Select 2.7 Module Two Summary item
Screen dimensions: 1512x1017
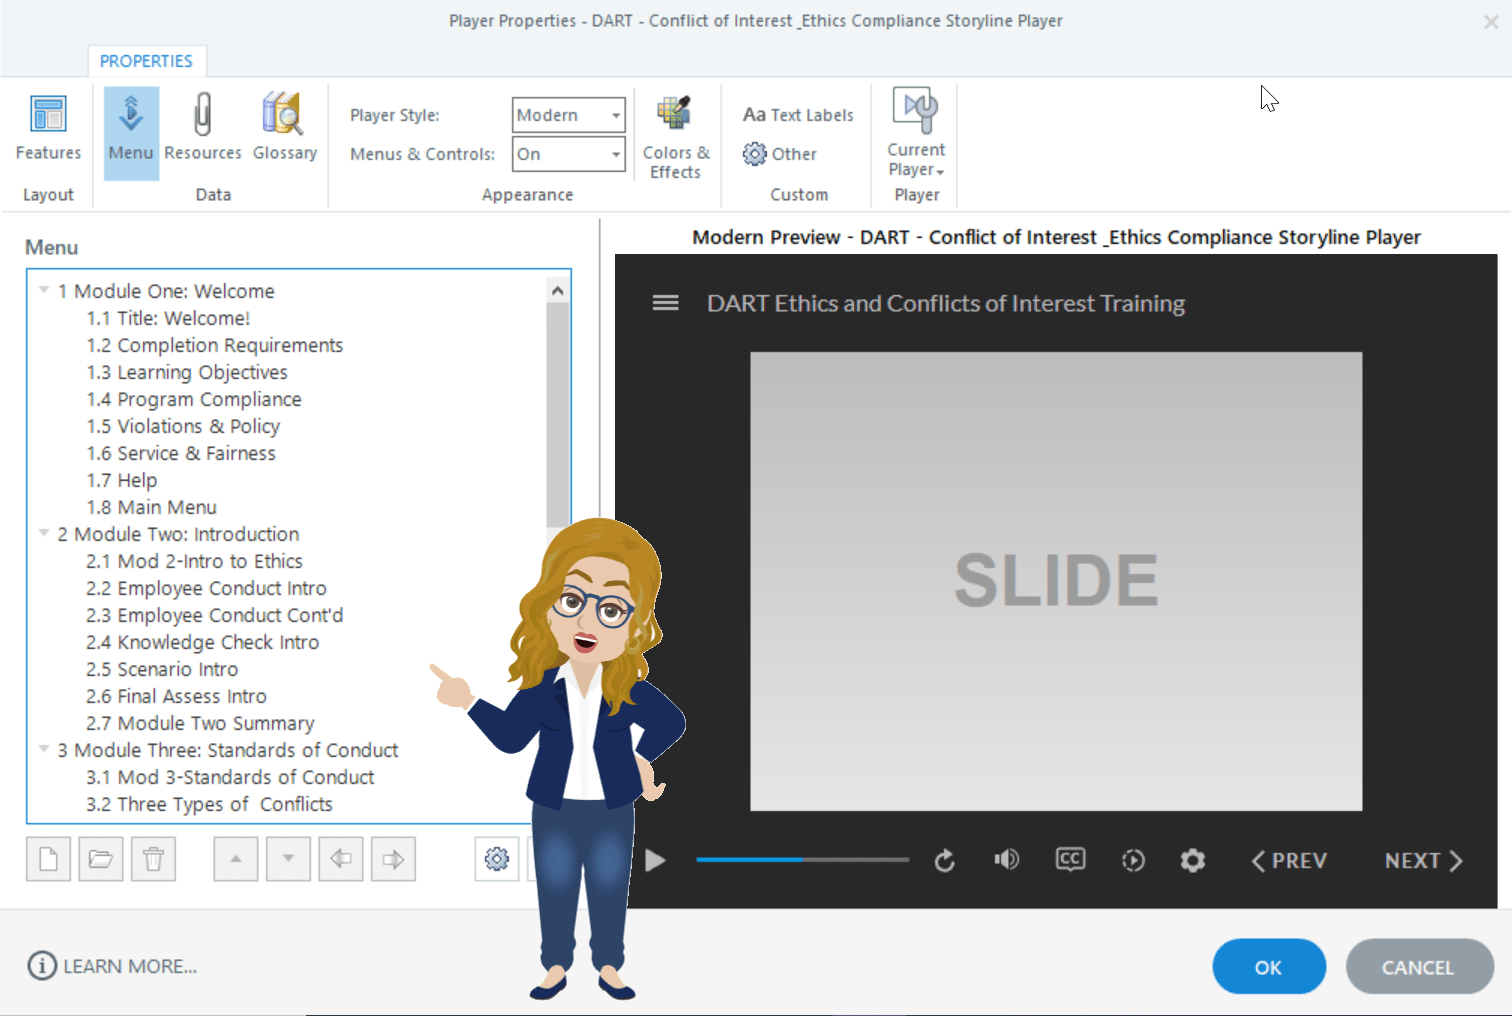pos(200,723)
